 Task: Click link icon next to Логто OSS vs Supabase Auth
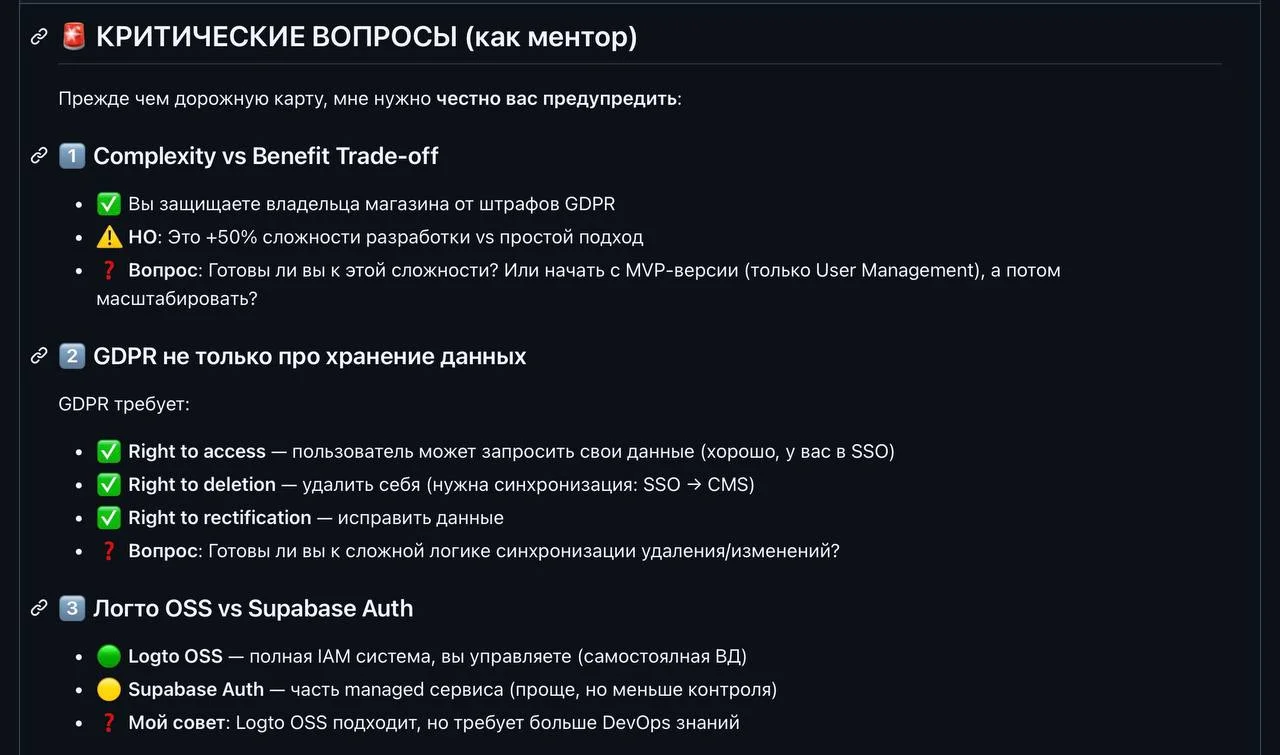pyautogui.click(x=39, y=607)
